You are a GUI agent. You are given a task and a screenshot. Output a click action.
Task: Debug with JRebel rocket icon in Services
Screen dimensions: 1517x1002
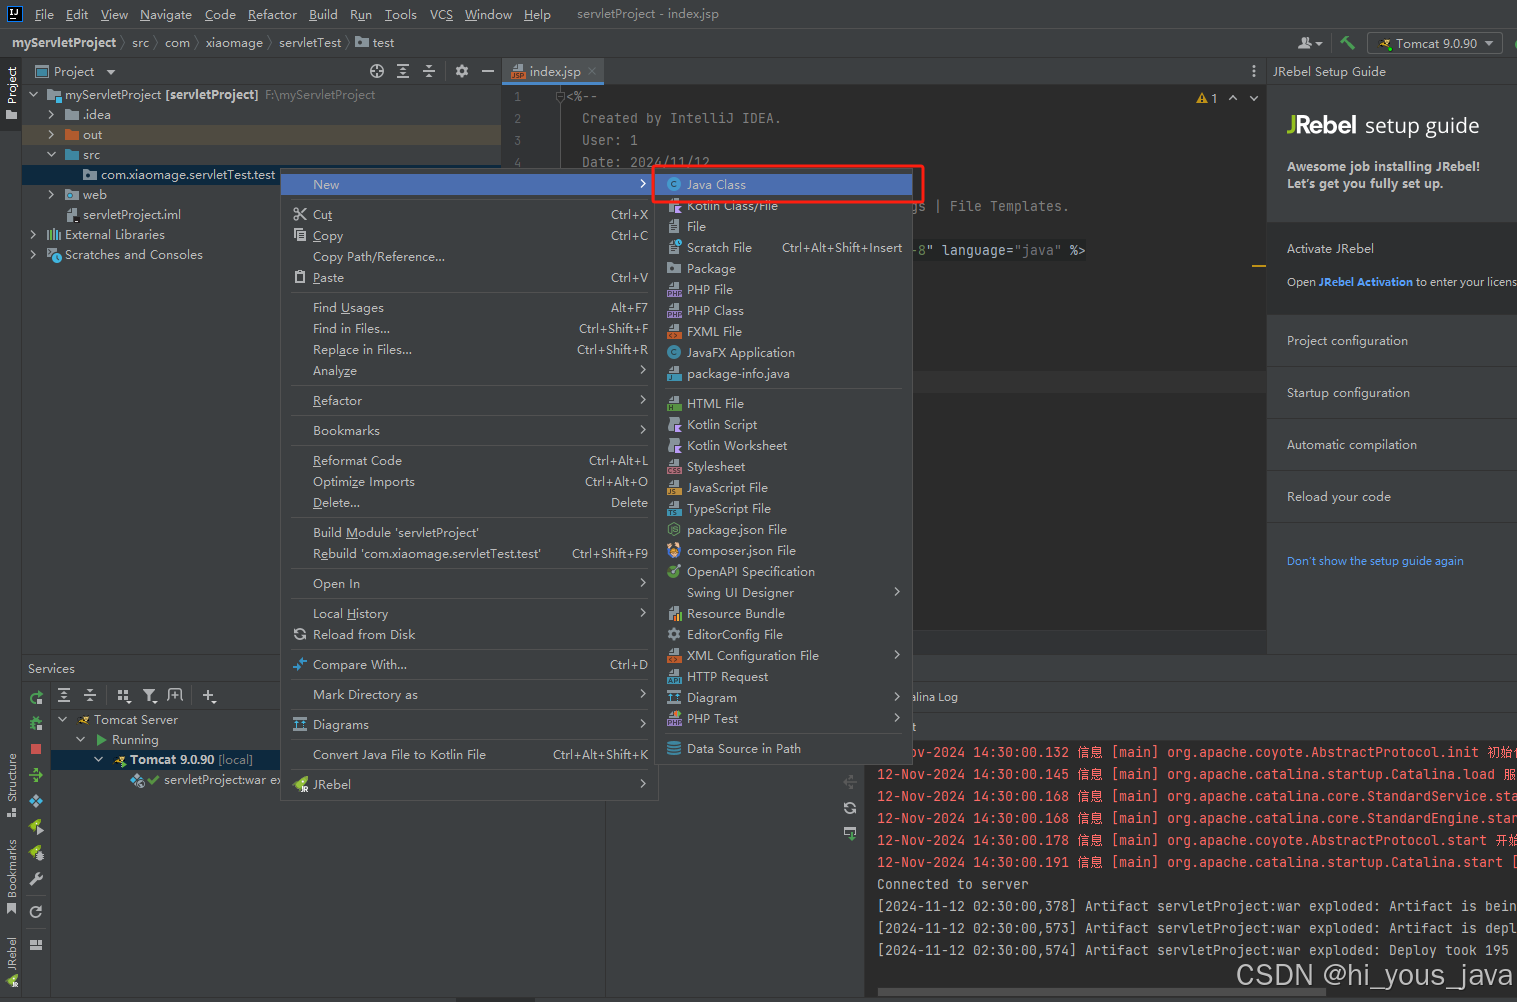pyautogui.click(x=36, y=853)
